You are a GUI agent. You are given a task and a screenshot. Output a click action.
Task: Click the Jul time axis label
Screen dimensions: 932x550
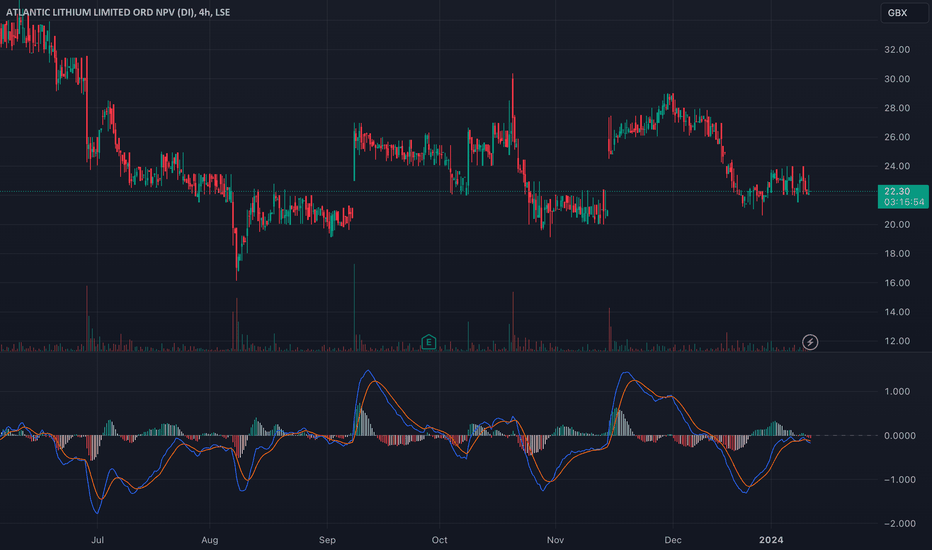pos(97,540)
